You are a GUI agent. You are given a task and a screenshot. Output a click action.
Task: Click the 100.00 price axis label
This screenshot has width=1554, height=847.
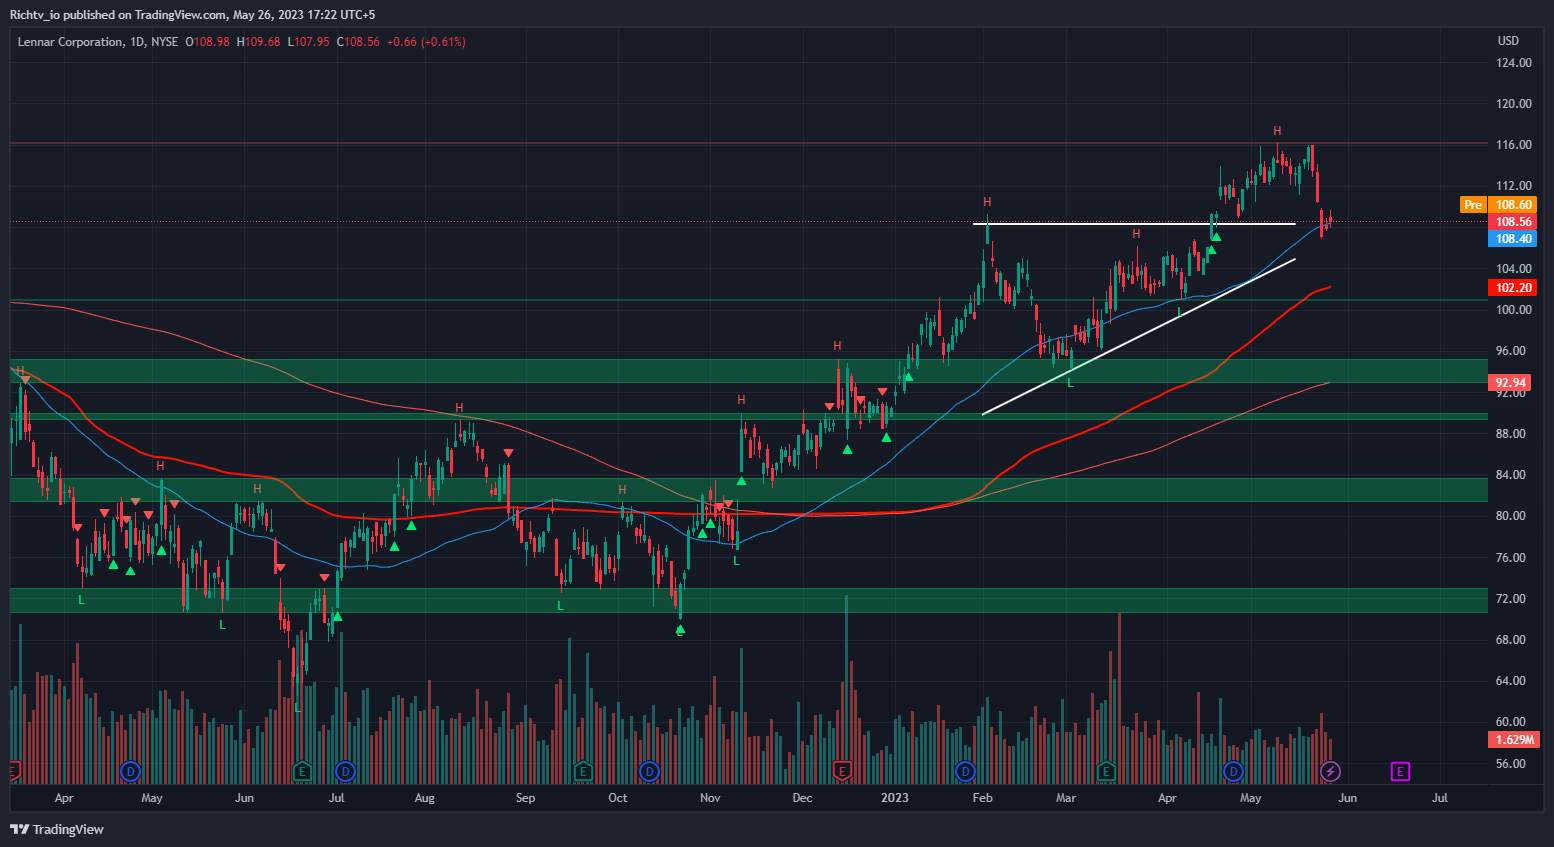coord(1514,310)
